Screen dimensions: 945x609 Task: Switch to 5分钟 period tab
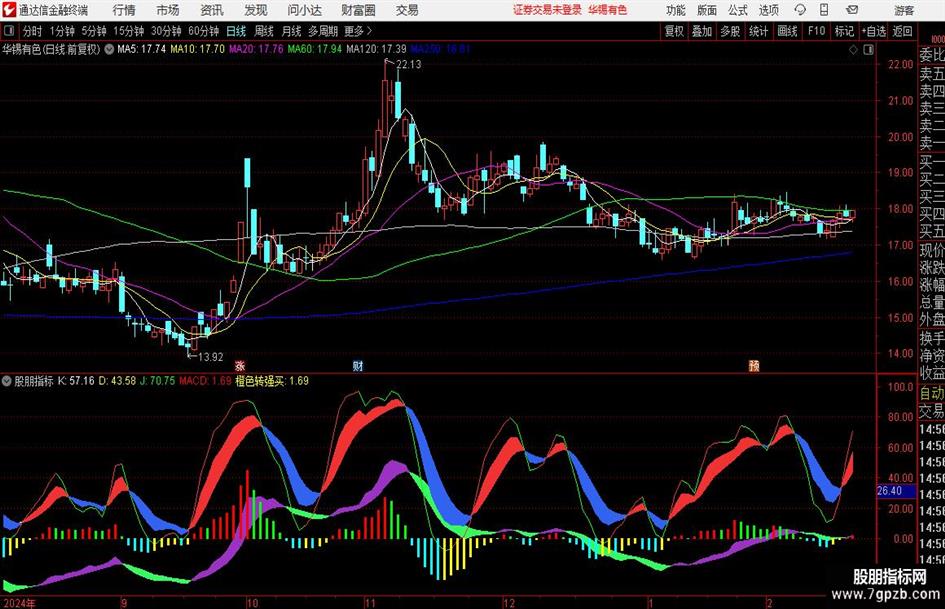[x=94, y=31]
